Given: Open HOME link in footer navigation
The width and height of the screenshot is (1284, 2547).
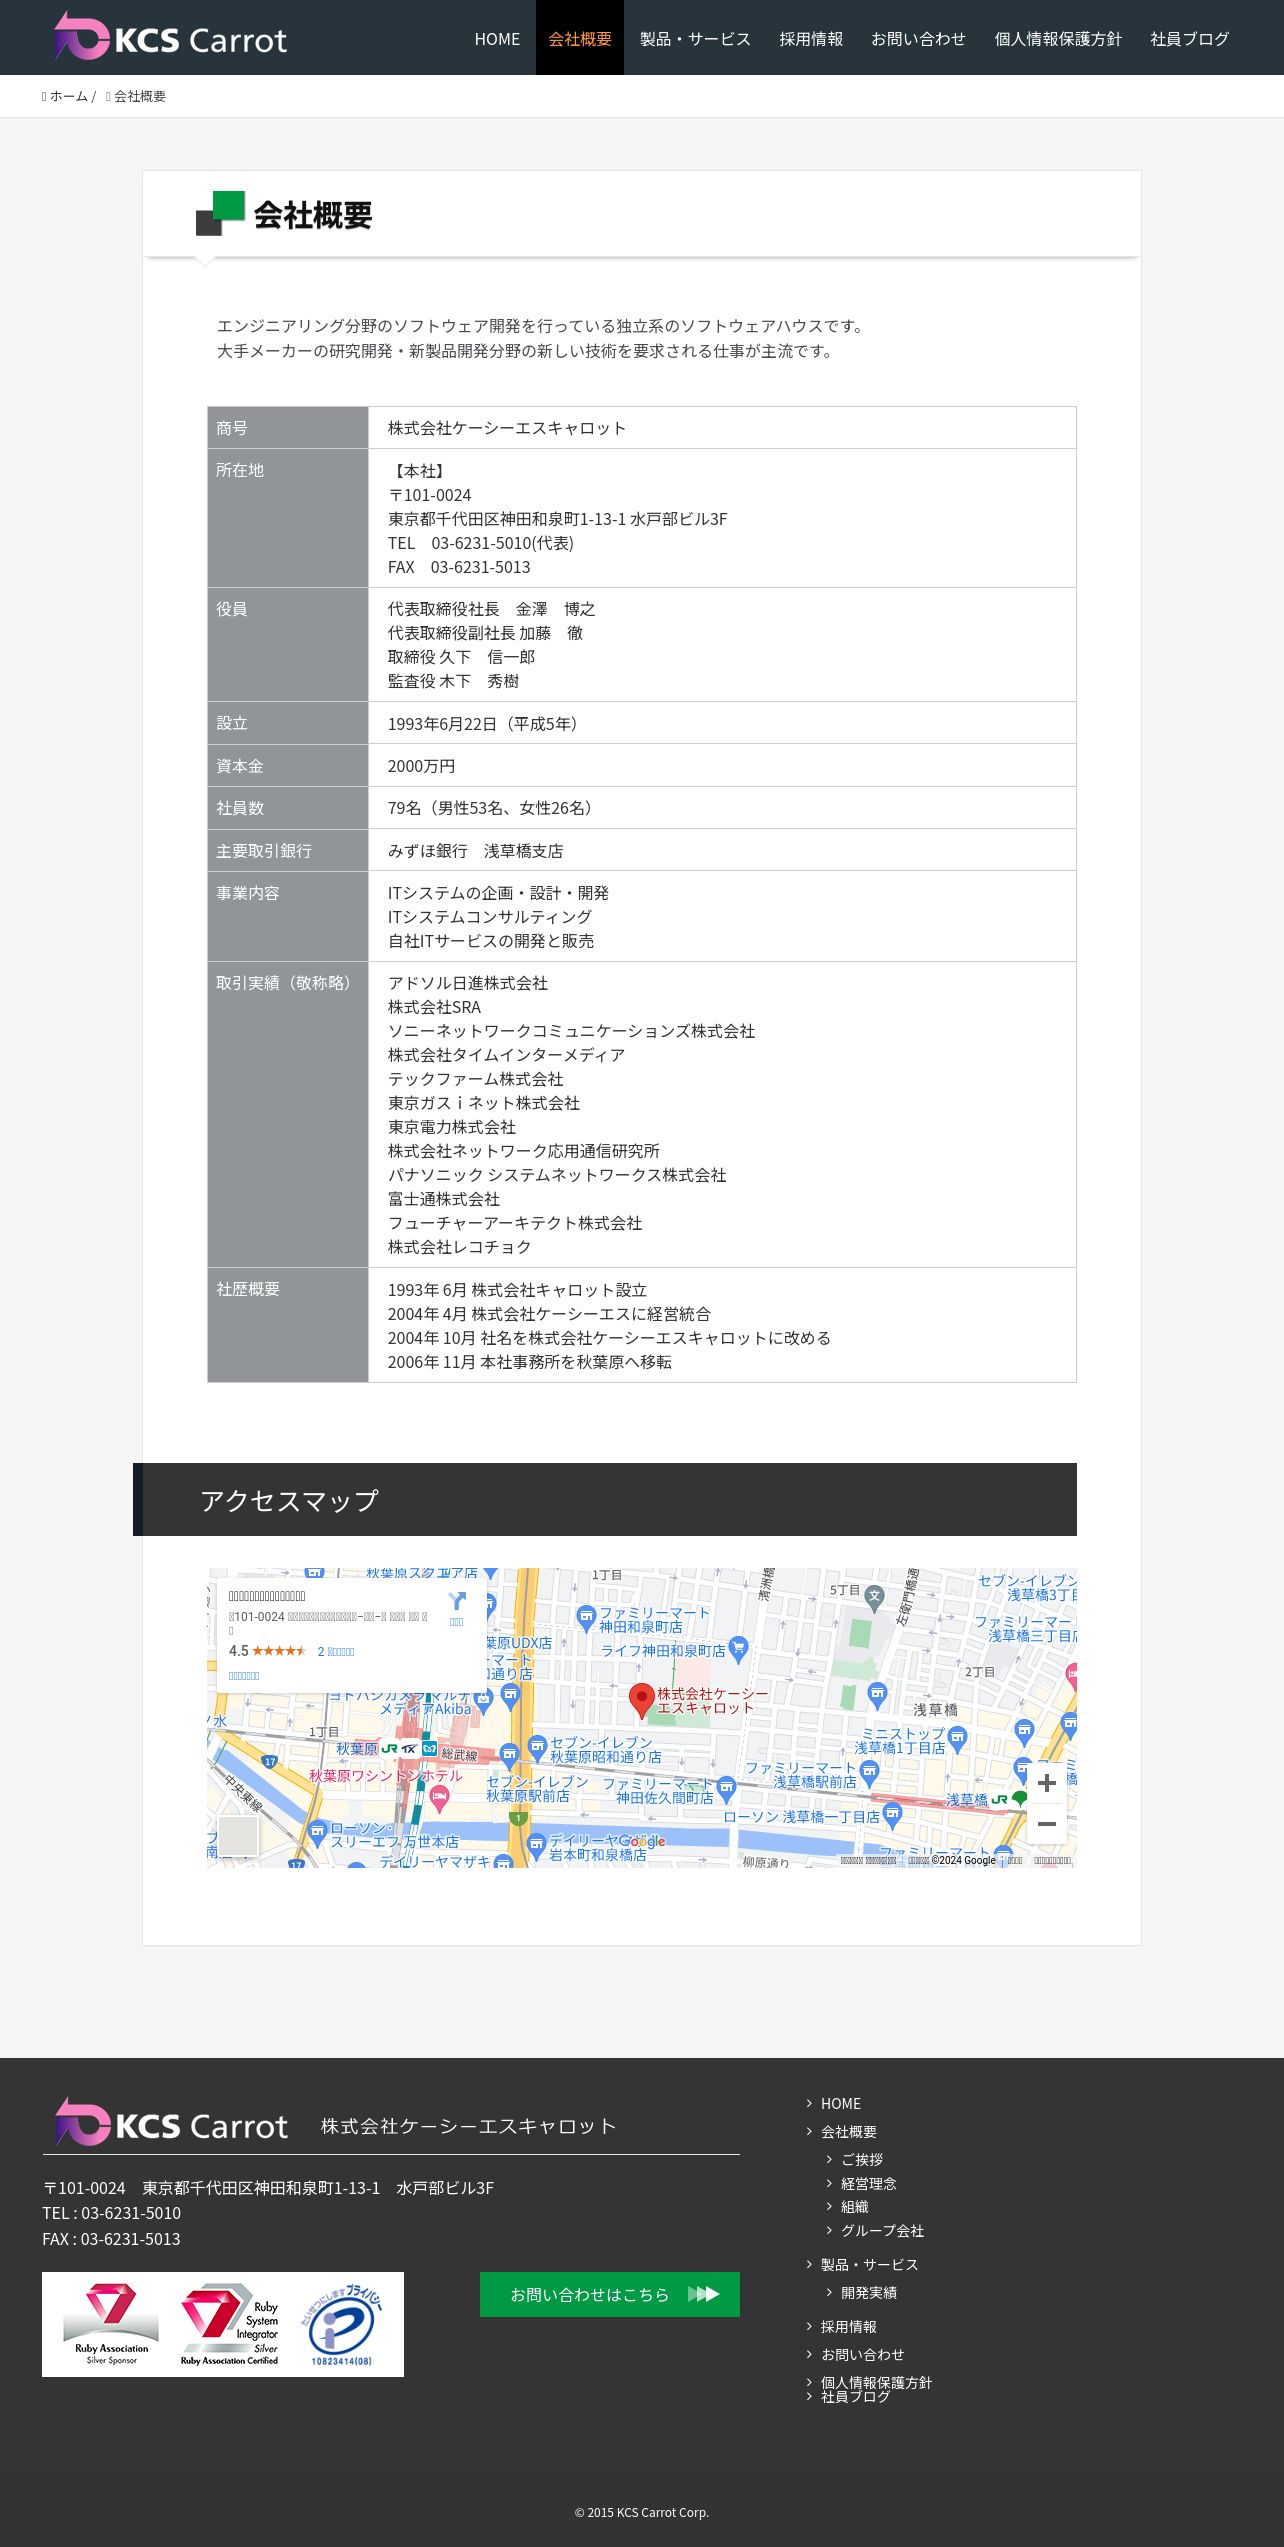Looking at the screenshot, I should tap(840, 2103).
